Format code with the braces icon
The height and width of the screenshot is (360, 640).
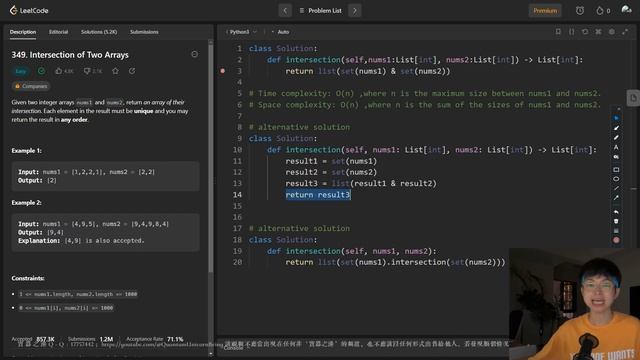[x=571, y=32]
